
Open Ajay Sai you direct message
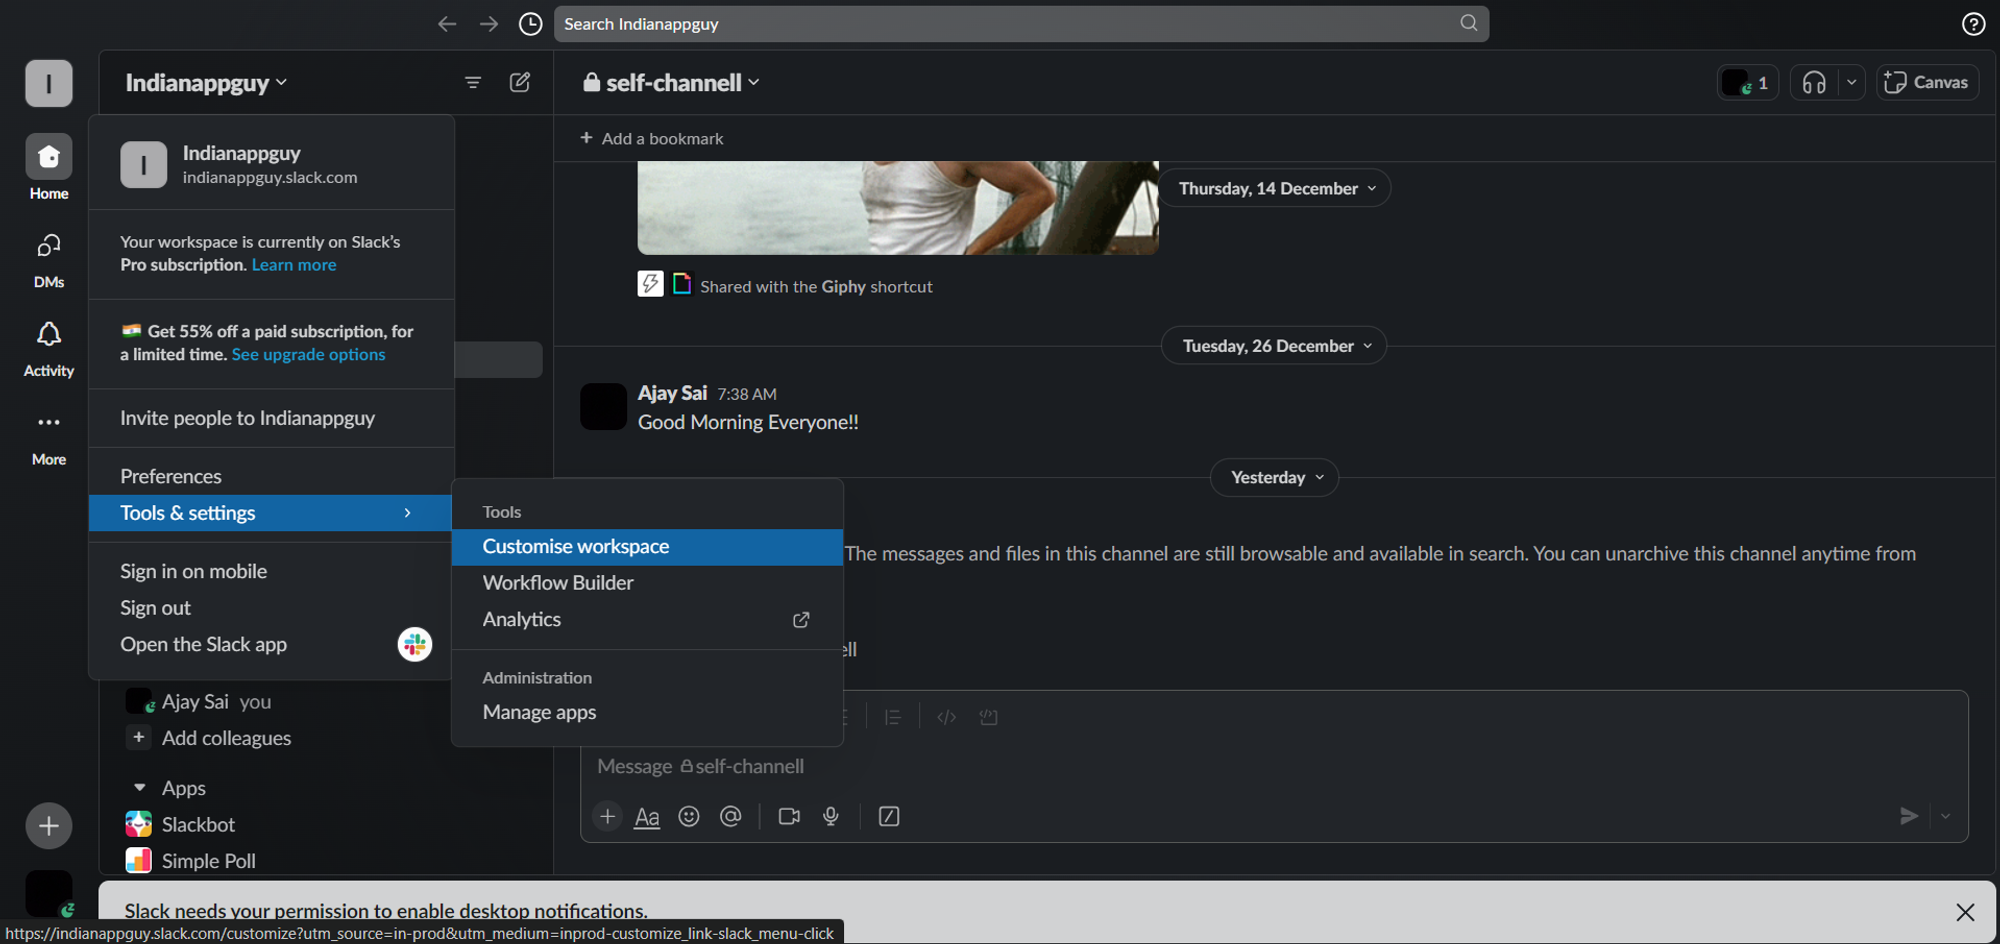tap(199, 701)
